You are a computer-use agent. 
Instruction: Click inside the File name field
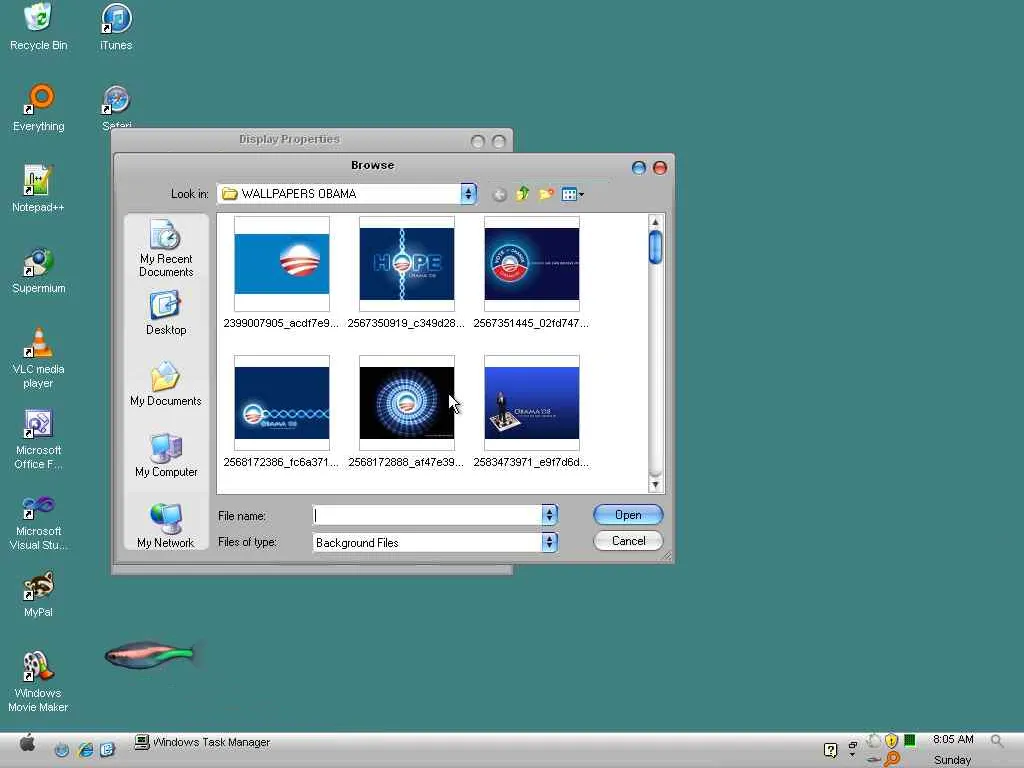coord(427,515)
